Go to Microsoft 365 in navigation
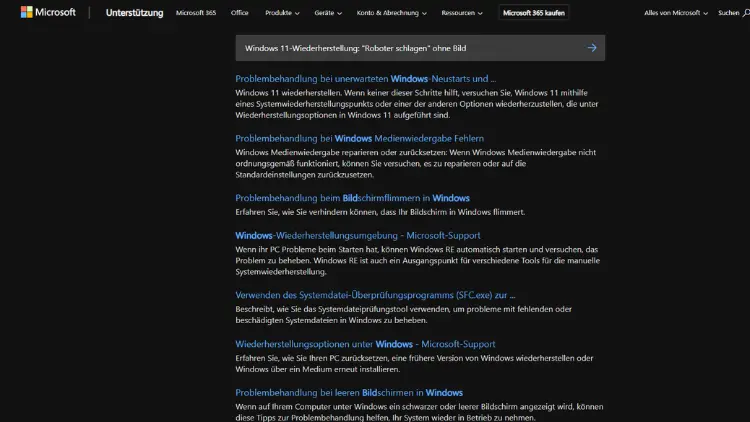 pyautogui.click(x=196, y=13)
